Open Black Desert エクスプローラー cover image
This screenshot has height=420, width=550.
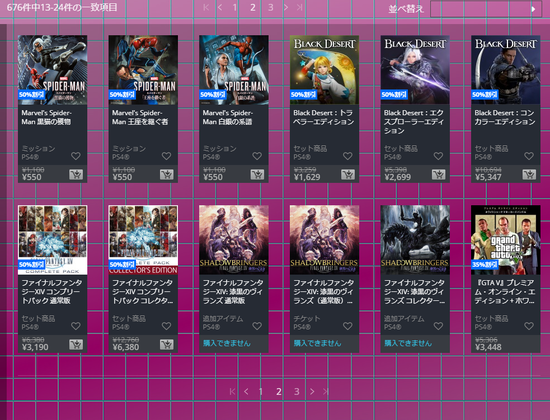click(415, 69)
